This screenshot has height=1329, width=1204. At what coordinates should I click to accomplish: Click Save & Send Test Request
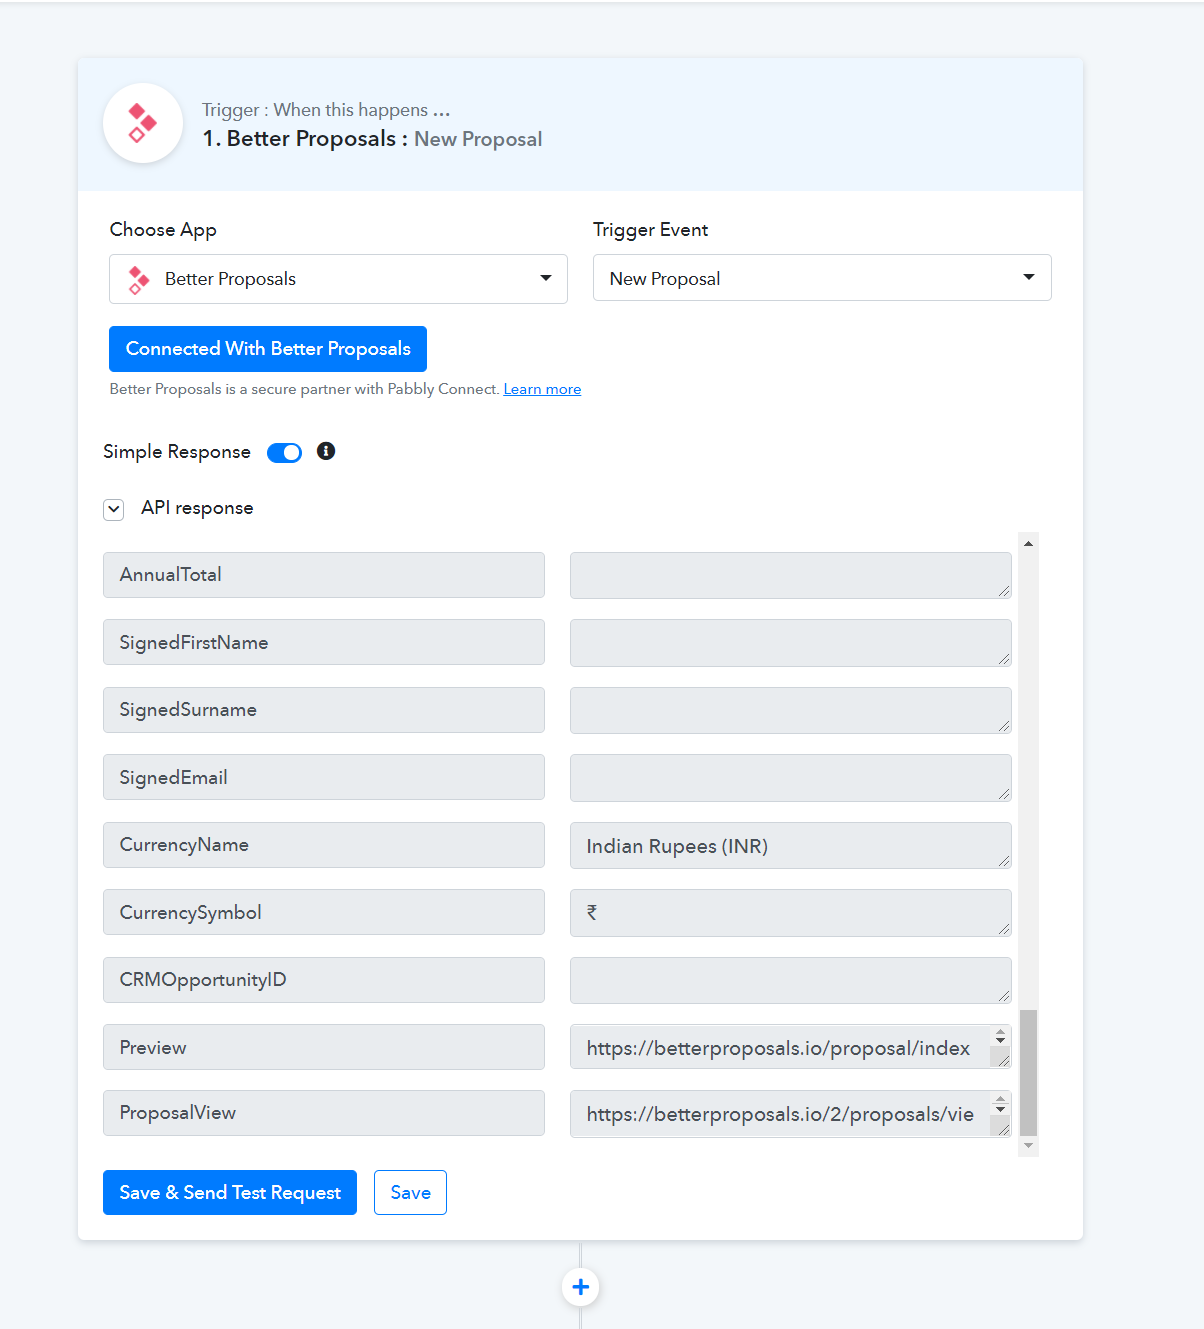pyautogui.click(x=230, y=1193)
